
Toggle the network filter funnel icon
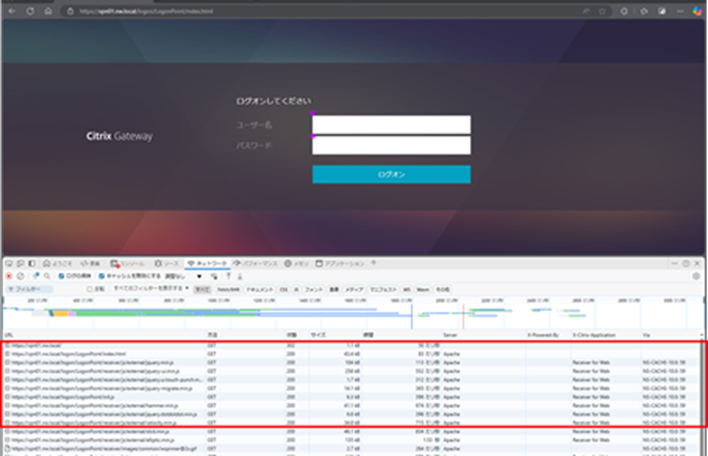coord(36,276)
